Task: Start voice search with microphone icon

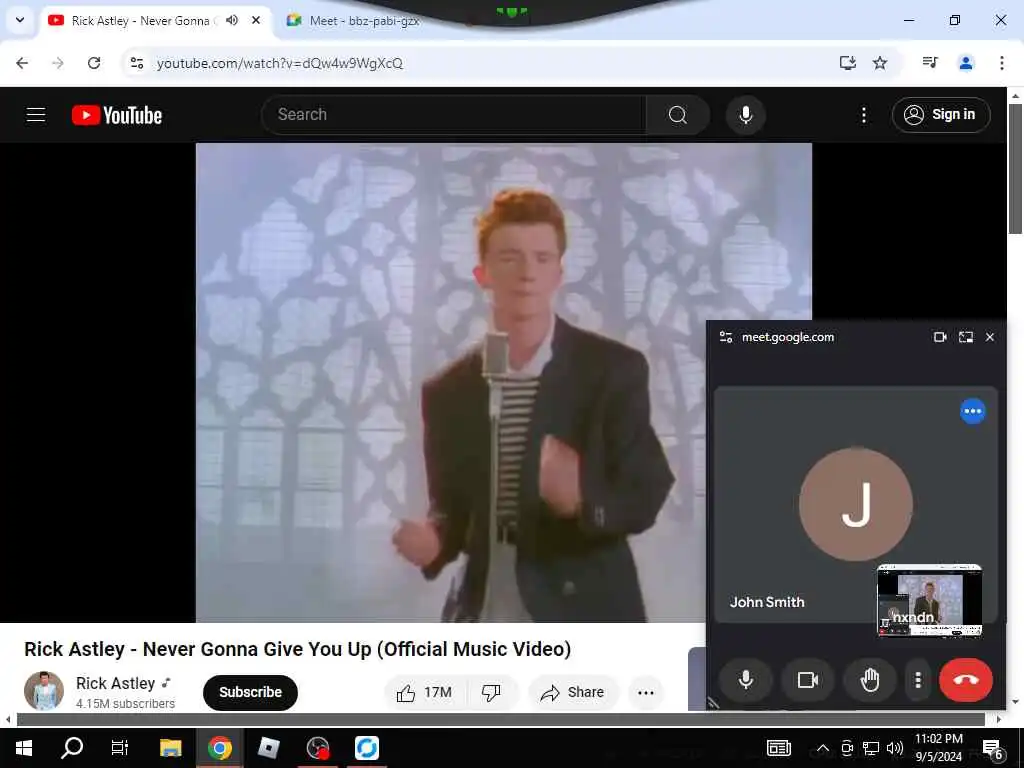Action: (745, 115)
